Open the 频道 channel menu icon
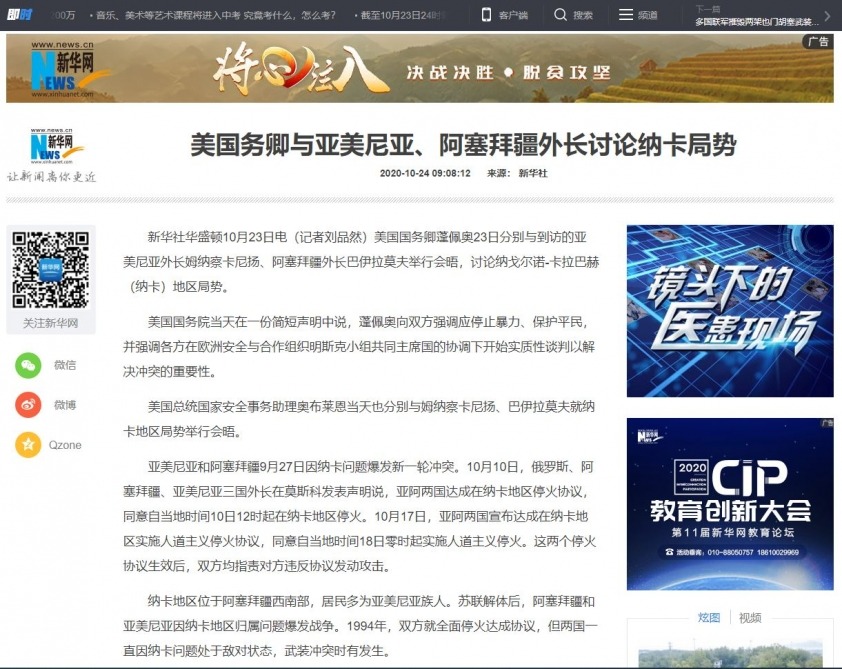 pos(625,15)
